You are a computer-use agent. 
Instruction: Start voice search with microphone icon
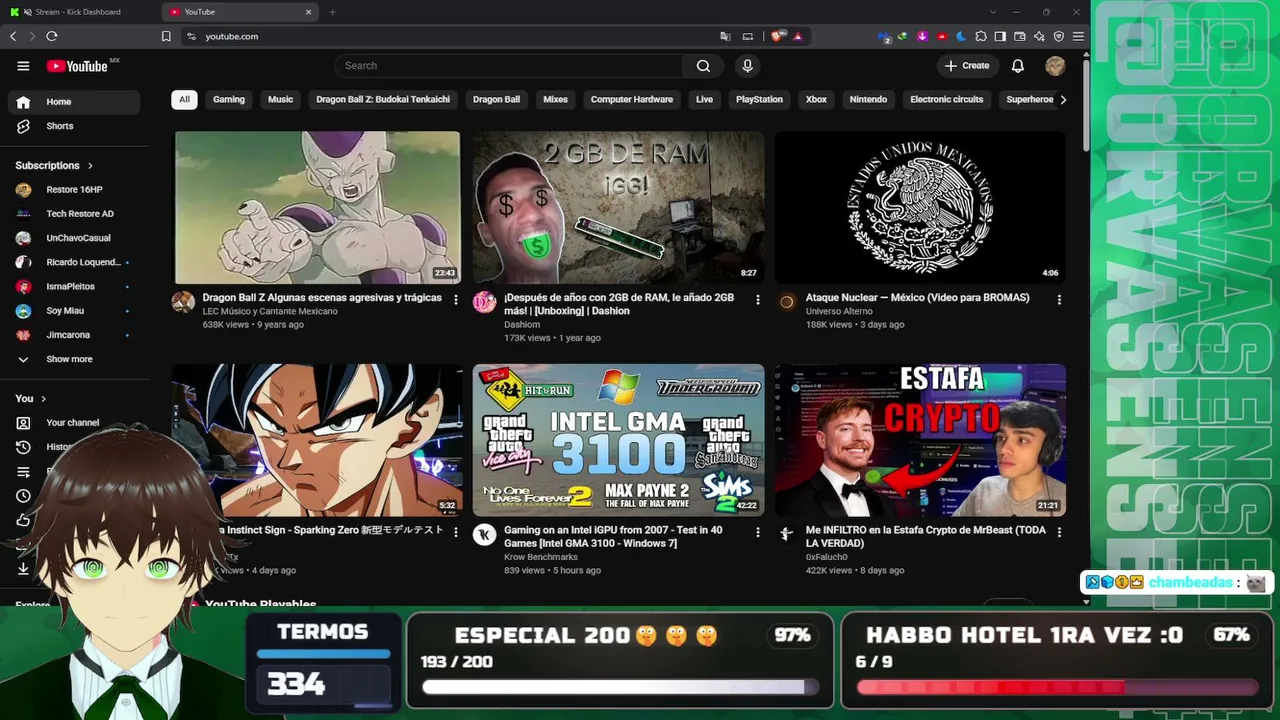tap(747, 66)
